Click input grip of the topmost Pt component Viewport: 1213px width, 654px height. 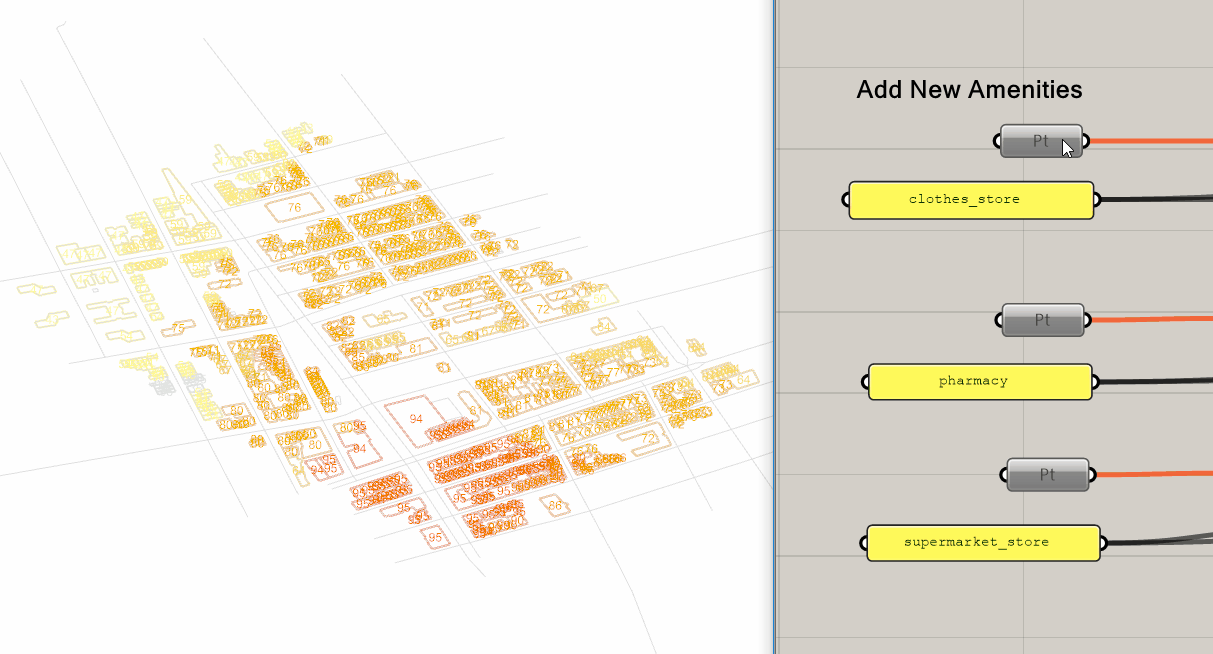999,141
